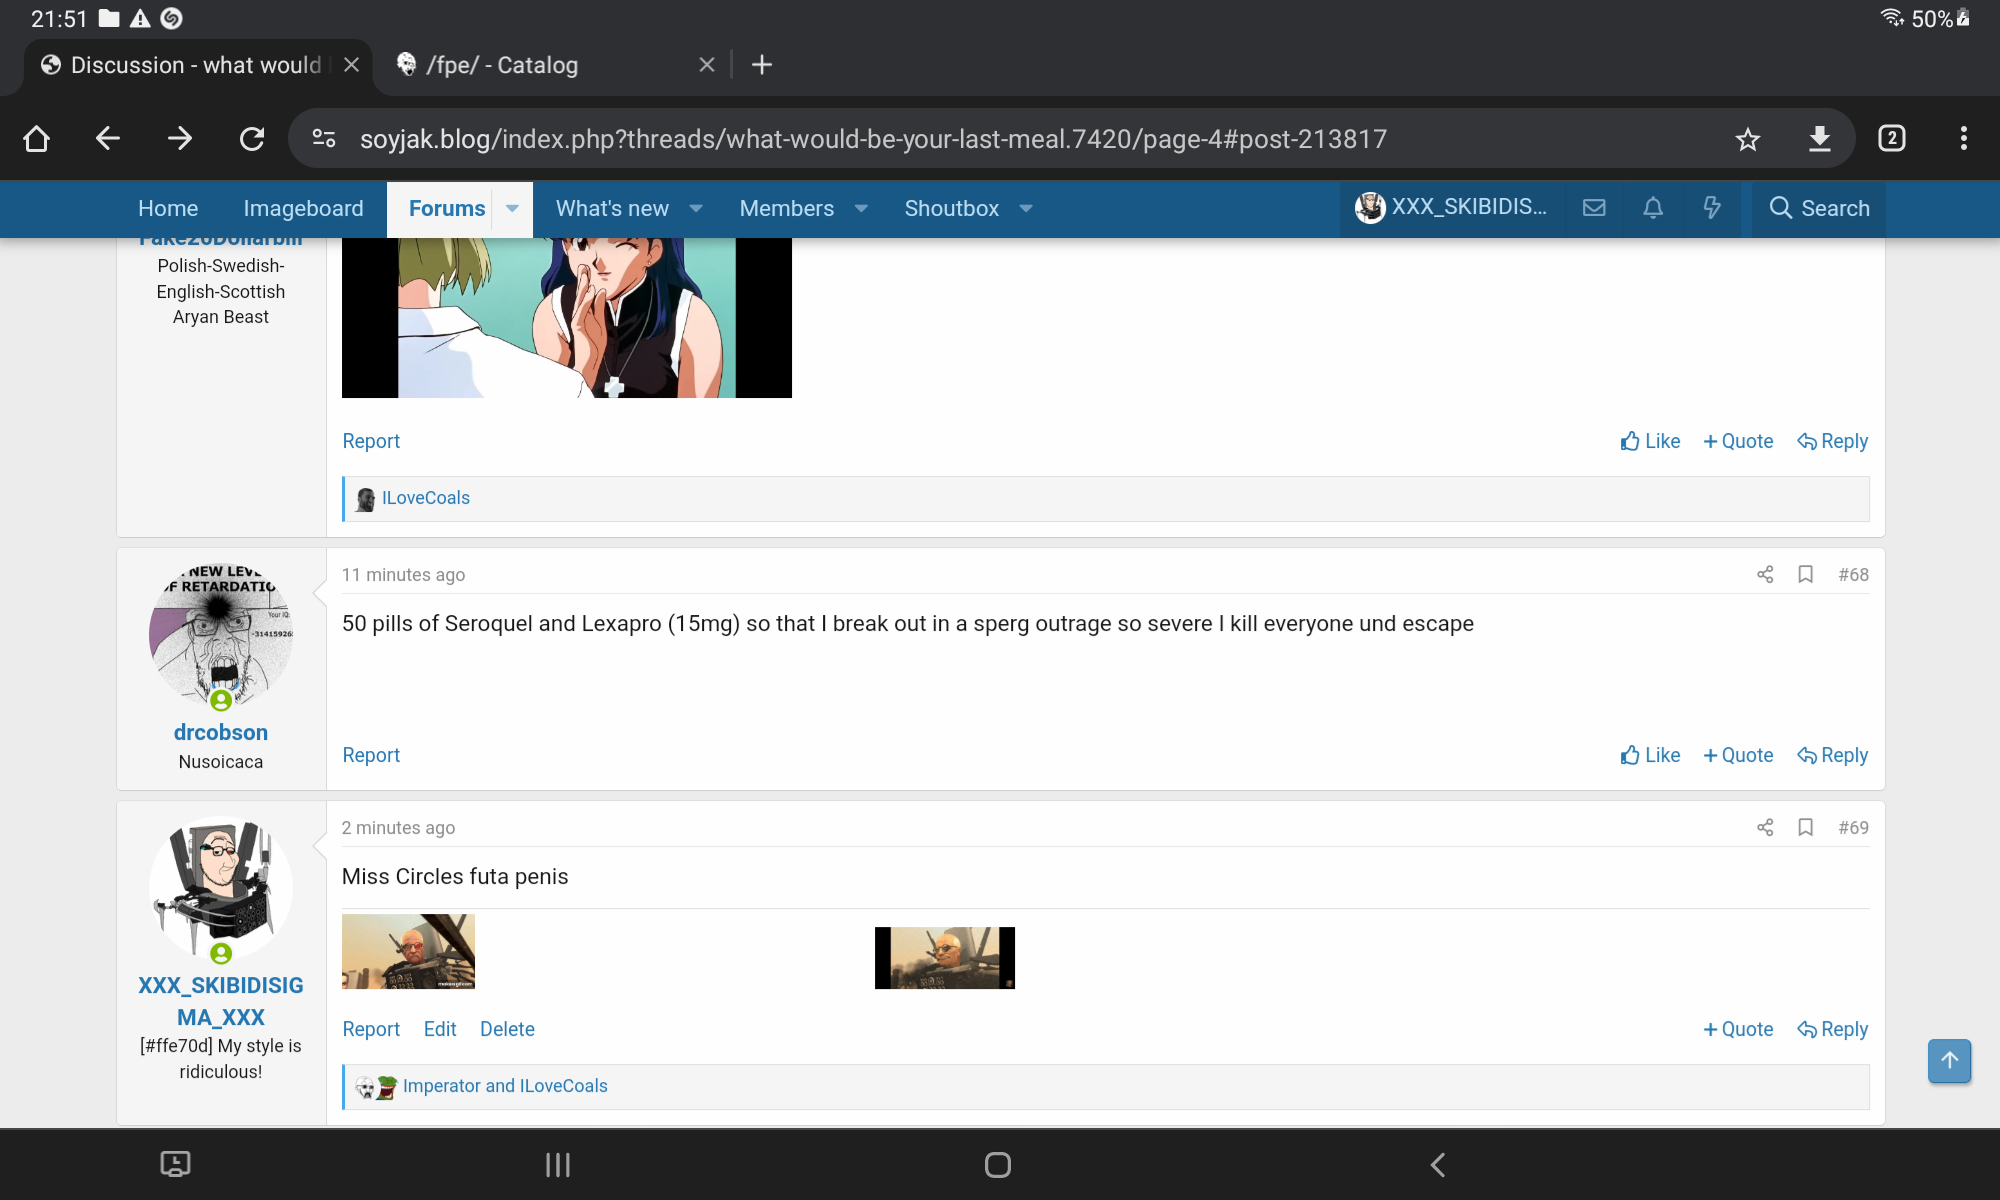Viewport: 2000px width, 1200px height.
Task: Open the Shoutbox page
Action: (x=951, y=208)
